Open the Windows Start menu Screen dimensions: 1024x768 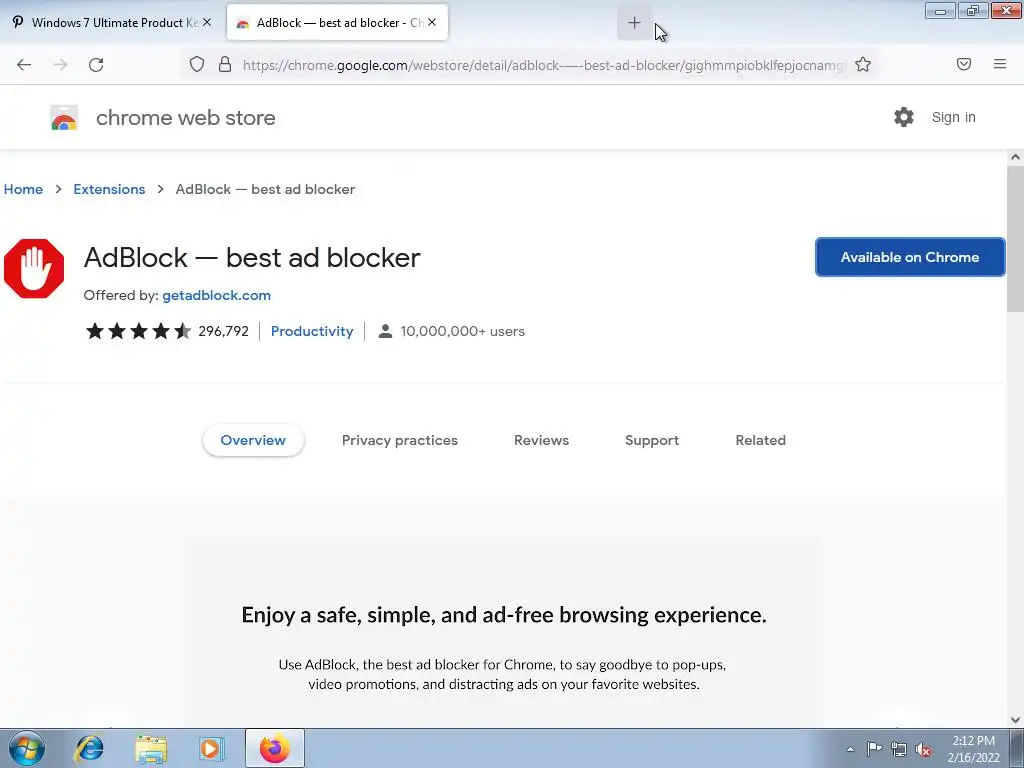(27, 748)
